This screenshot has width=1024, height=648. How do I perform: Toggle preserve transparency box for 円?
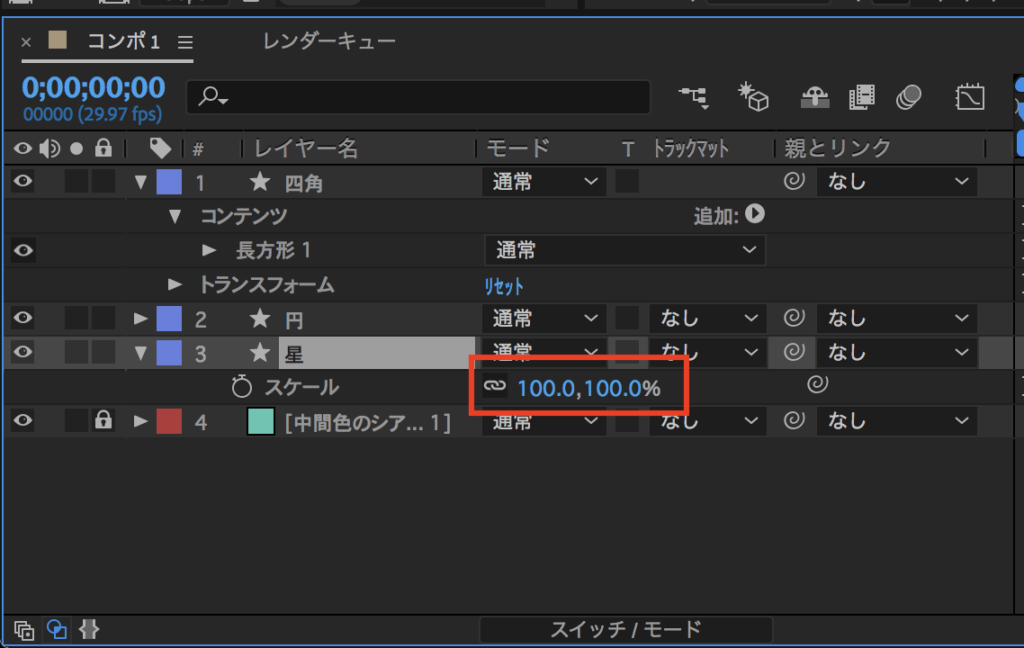click(x=627, y=319)
